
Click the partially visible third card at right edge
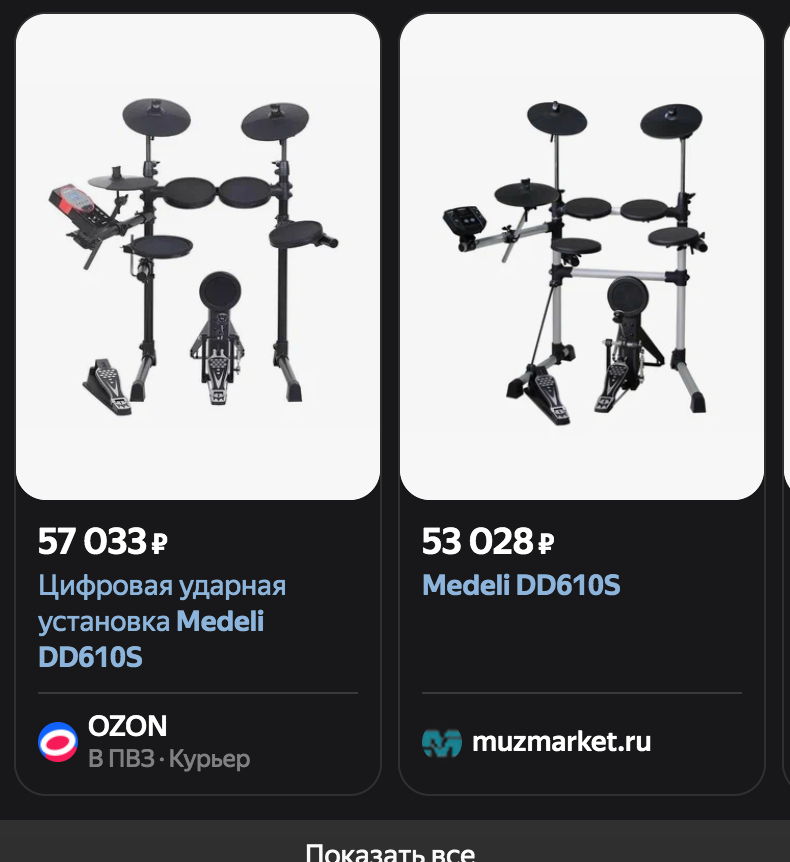pos(786,400)
